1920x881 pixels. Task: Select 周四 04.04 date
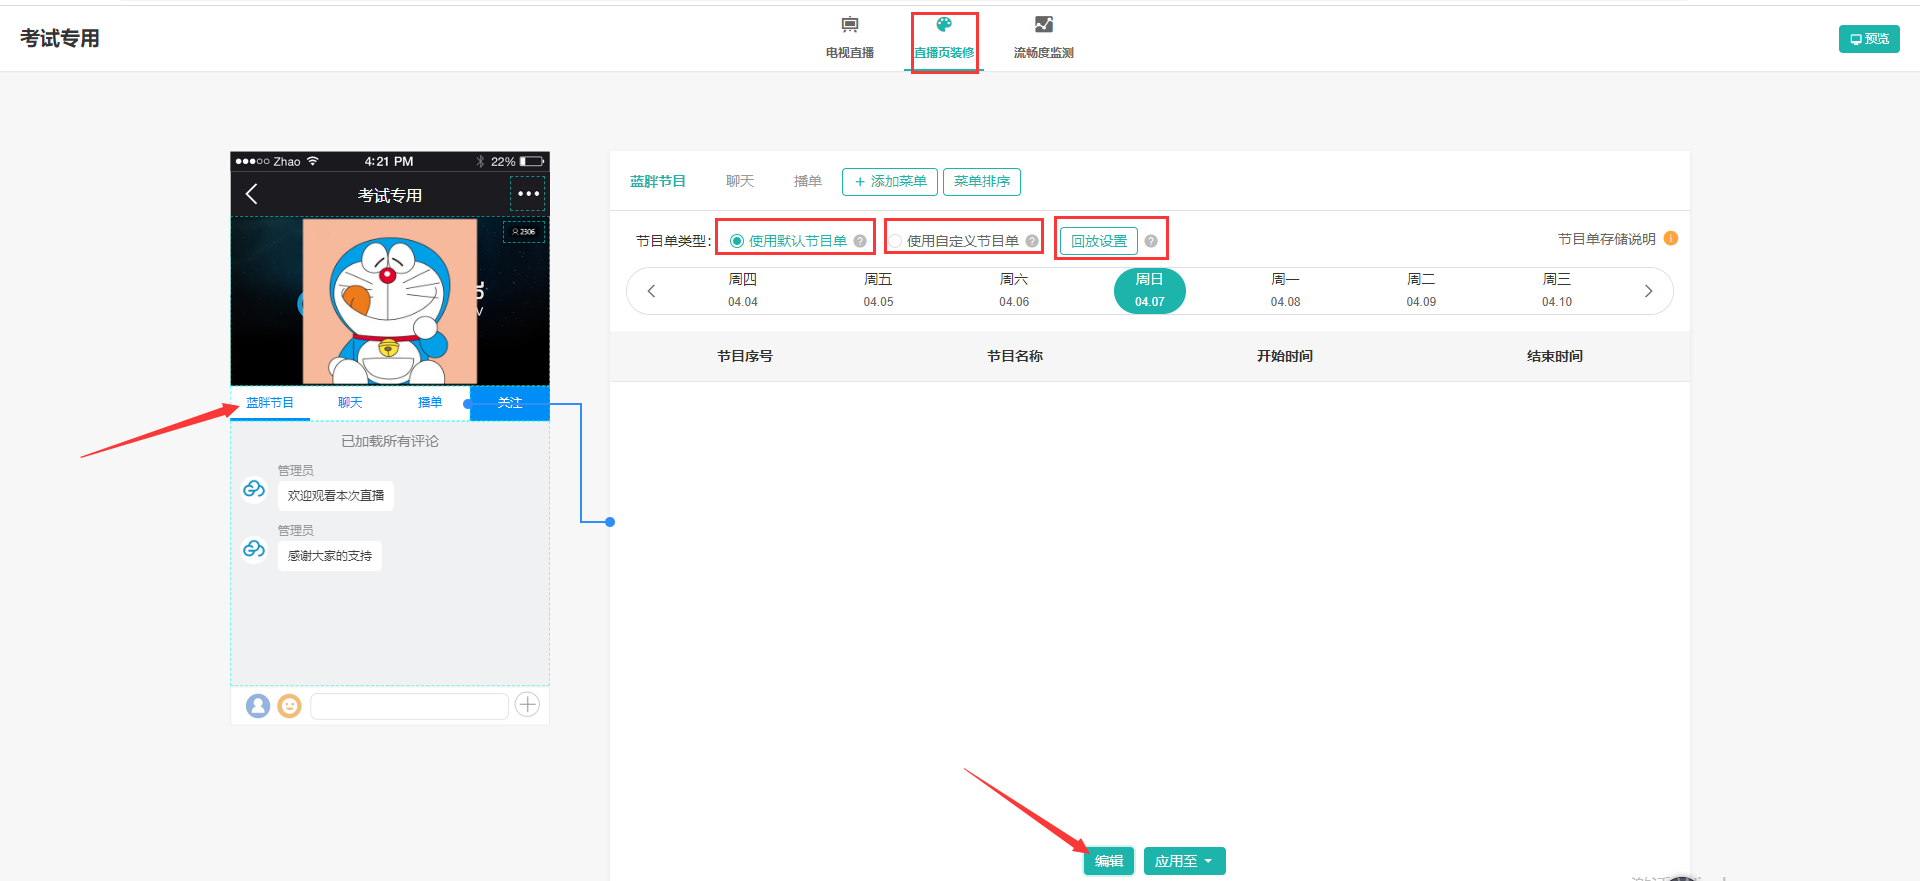pos(743,291)
